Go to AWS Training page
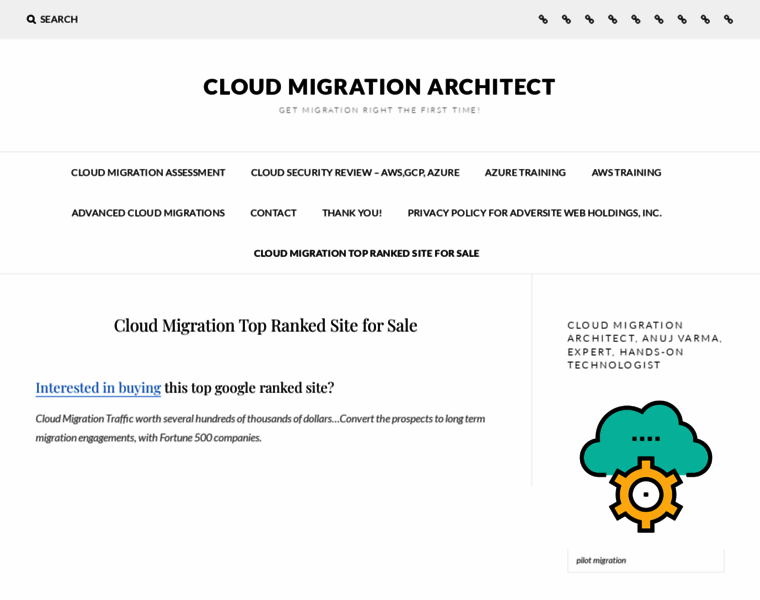 point(626,173)
